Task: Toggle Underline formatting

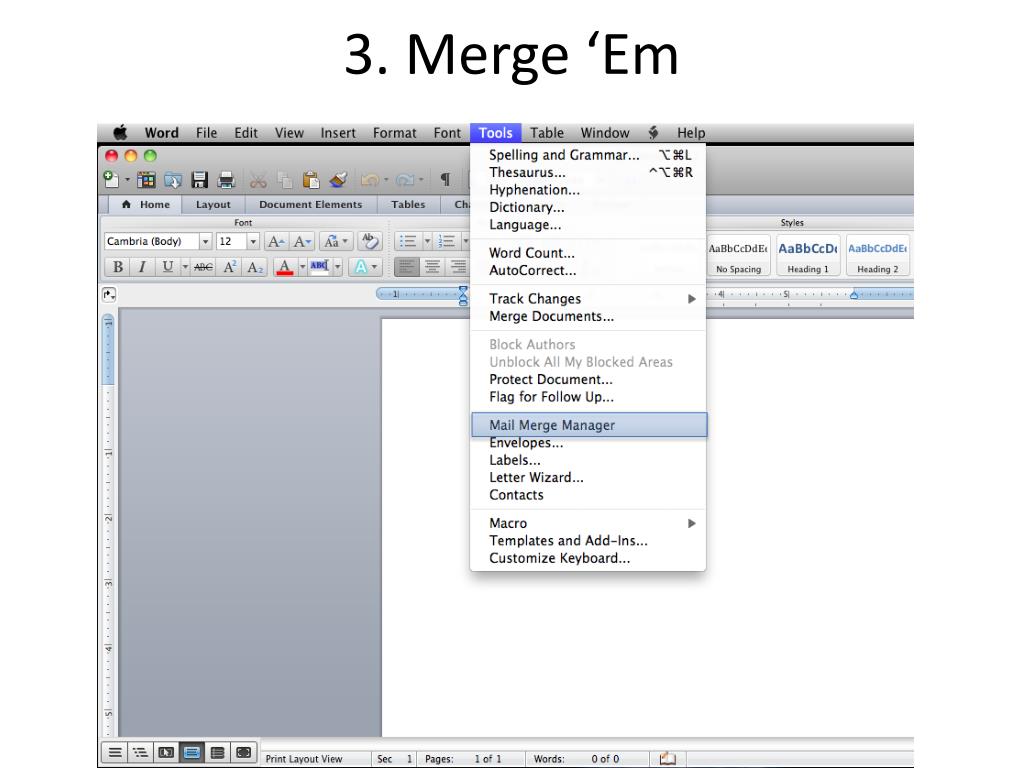Action: point(168,266)
